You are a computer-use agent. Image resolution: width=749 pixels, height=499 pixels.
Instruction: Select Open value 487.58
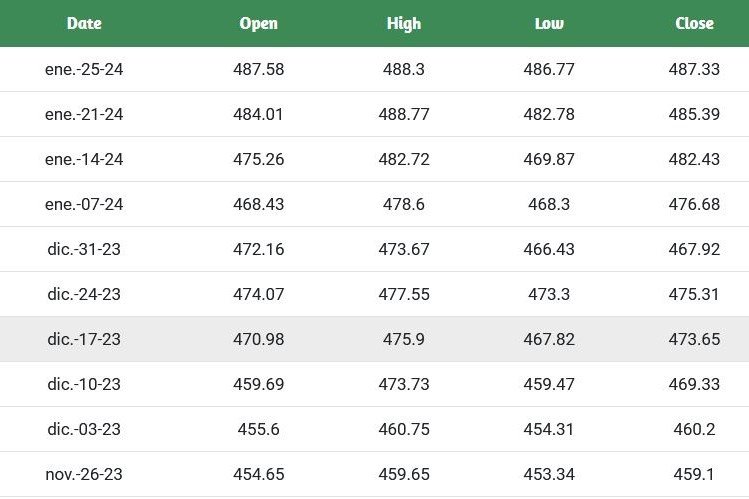pyautogui.click(x=259, y=69)
